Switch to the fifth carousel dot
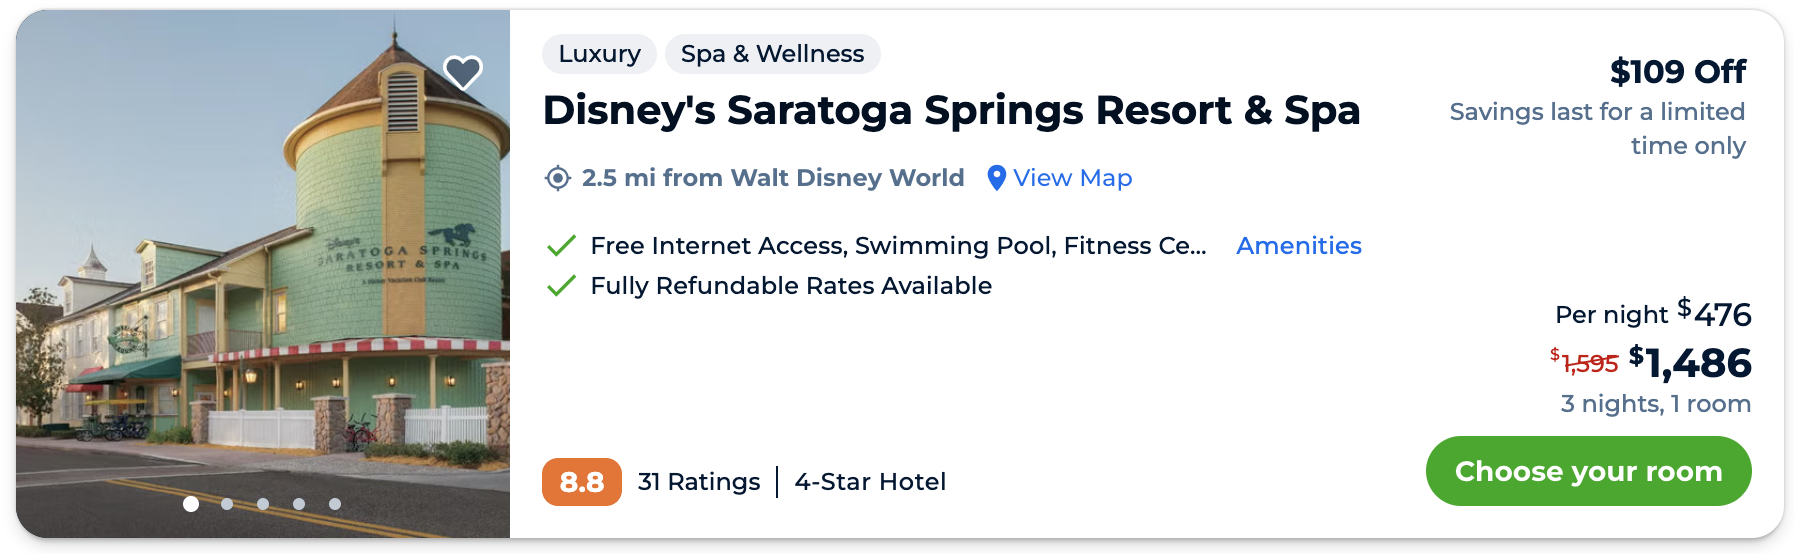Viewport: 1794px width, 554px height. 335,504
